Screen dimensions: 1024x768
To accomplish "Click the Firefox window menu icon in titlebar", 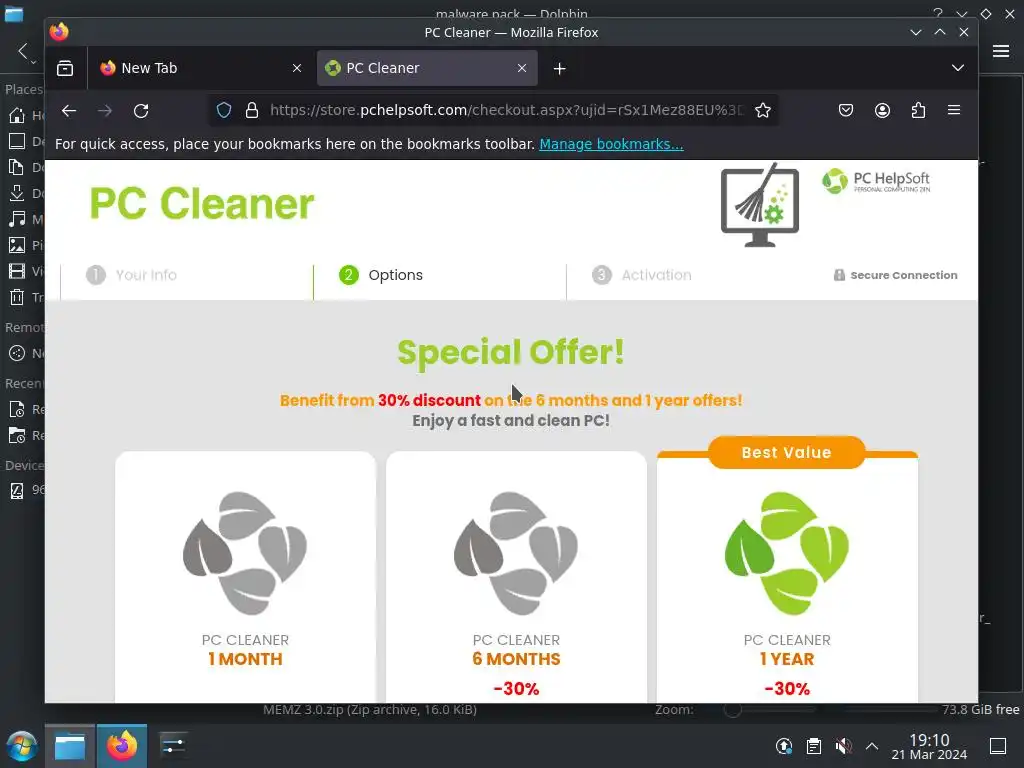I will [59, 32].
